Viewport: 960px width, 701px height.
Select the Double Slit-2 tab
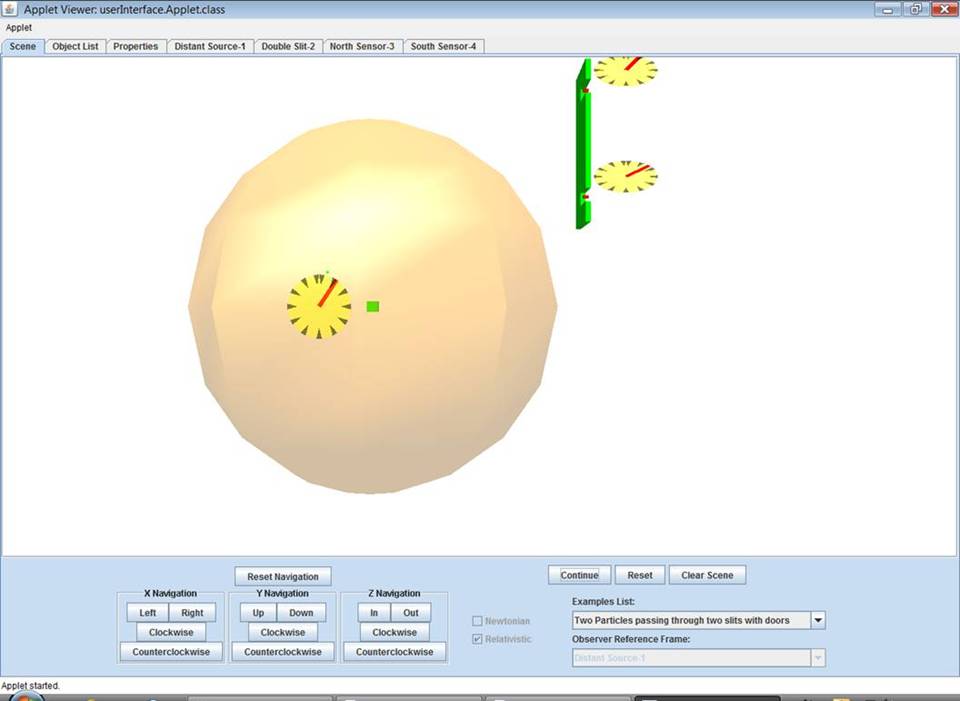click(x=288, y=46)
